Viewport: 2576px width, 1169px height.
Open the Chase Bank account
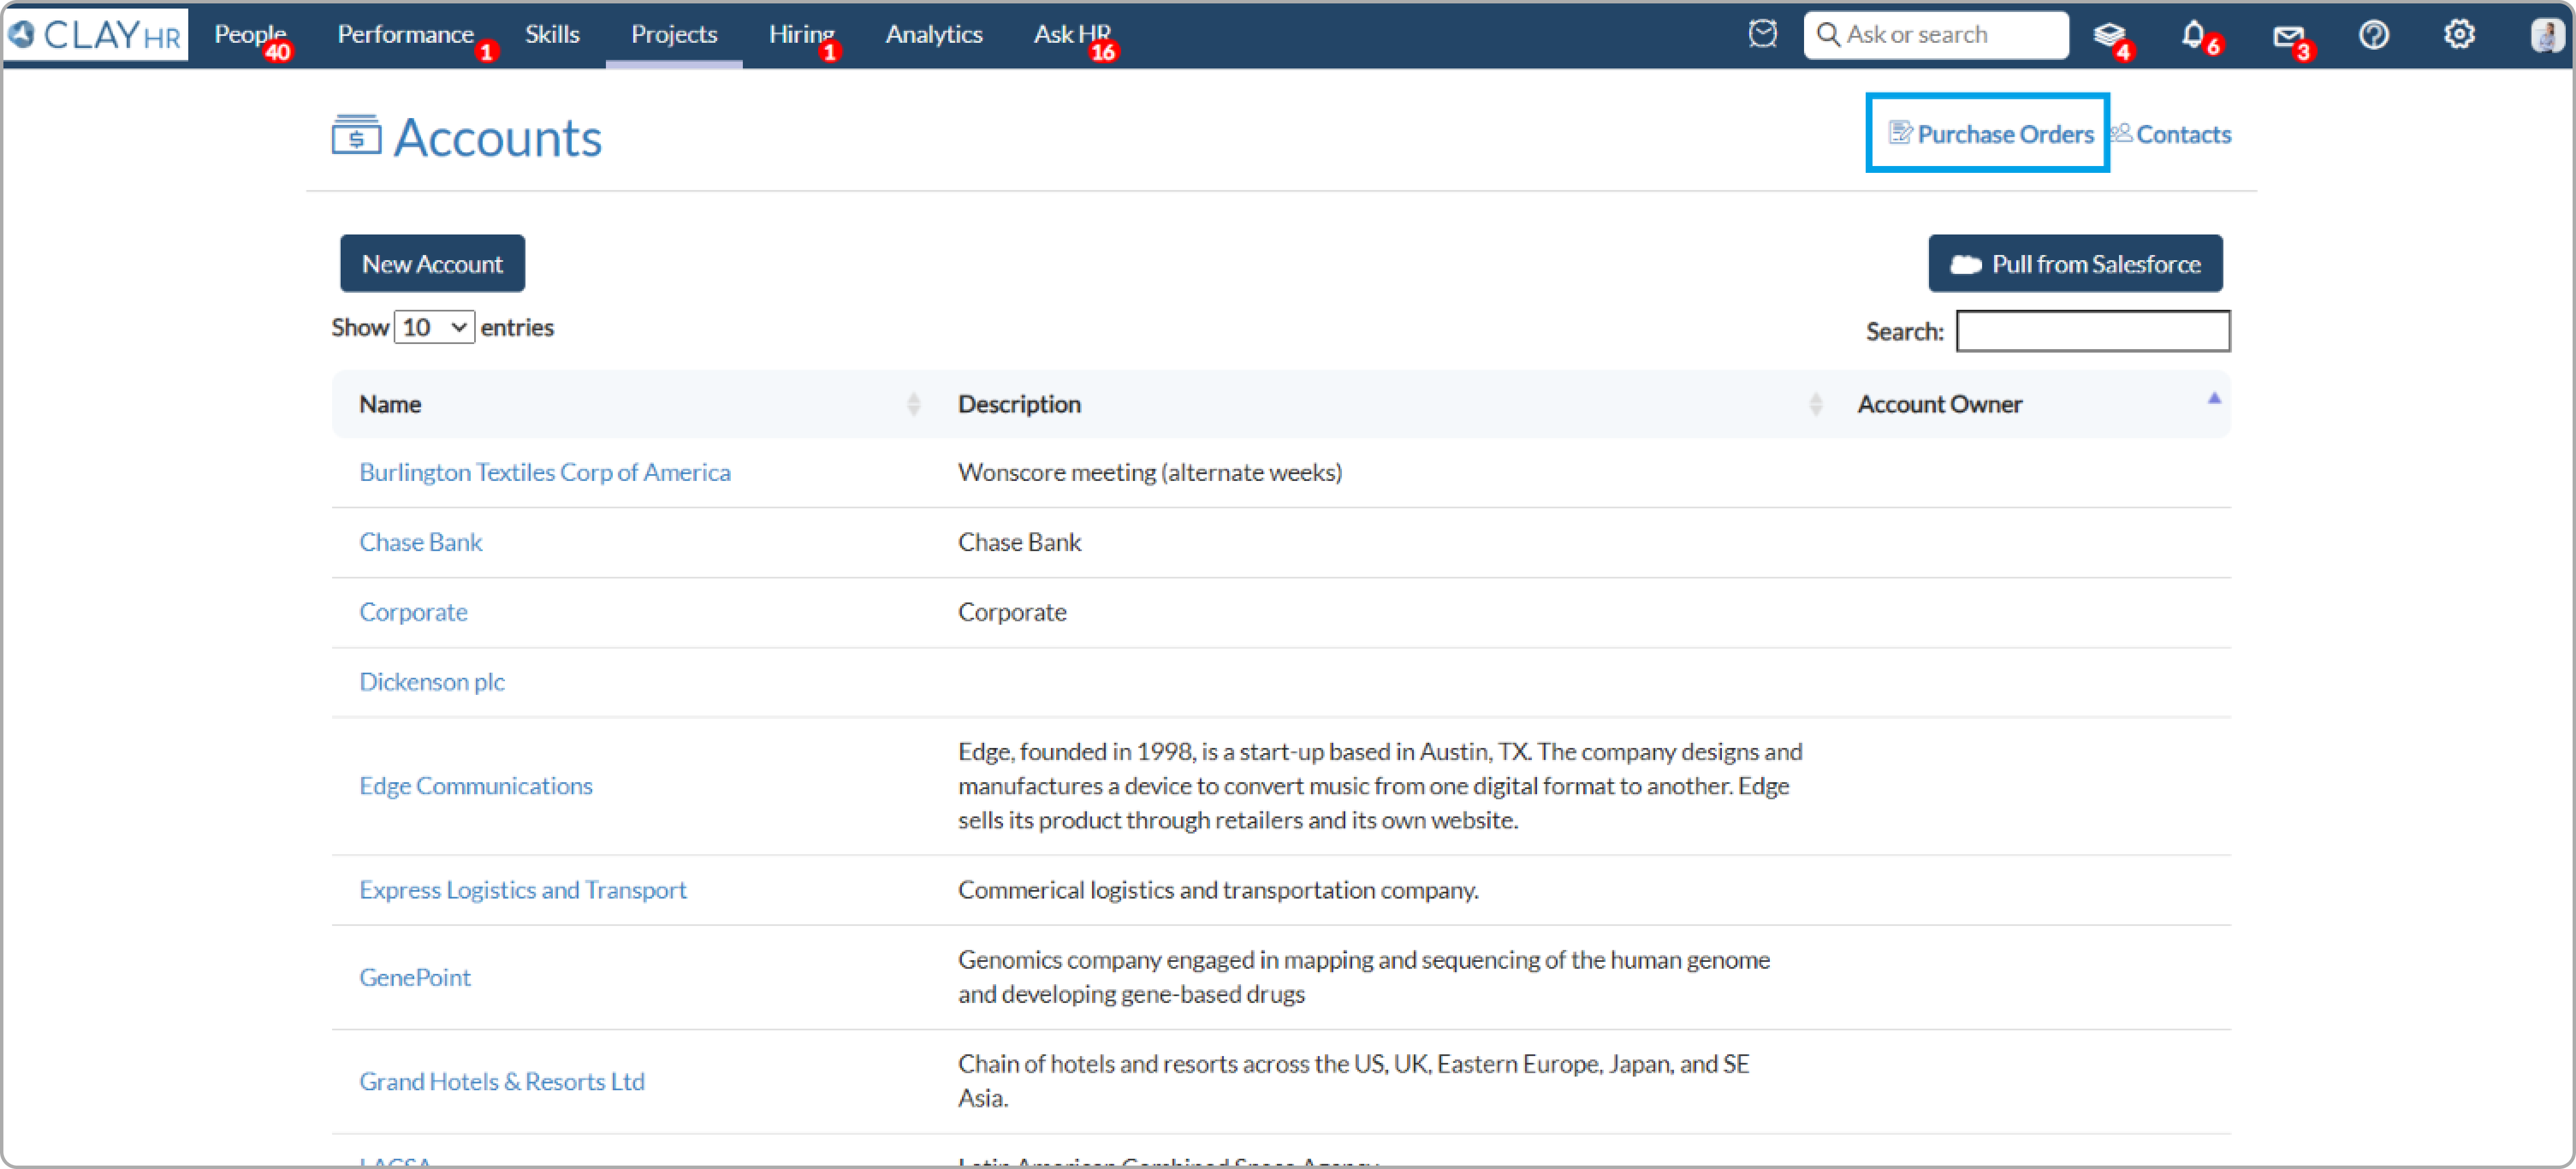[x=421, y=542]
